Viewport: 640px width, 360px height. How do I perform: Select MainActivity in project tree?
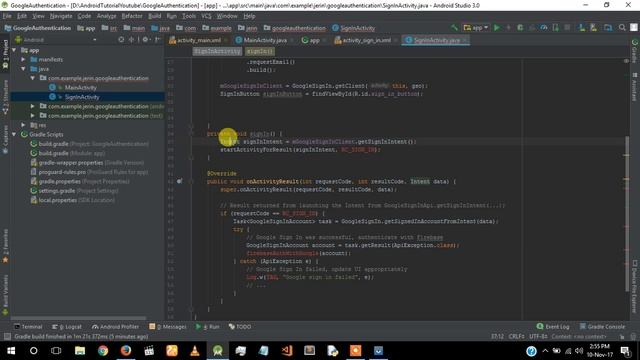tap(80, 87)
